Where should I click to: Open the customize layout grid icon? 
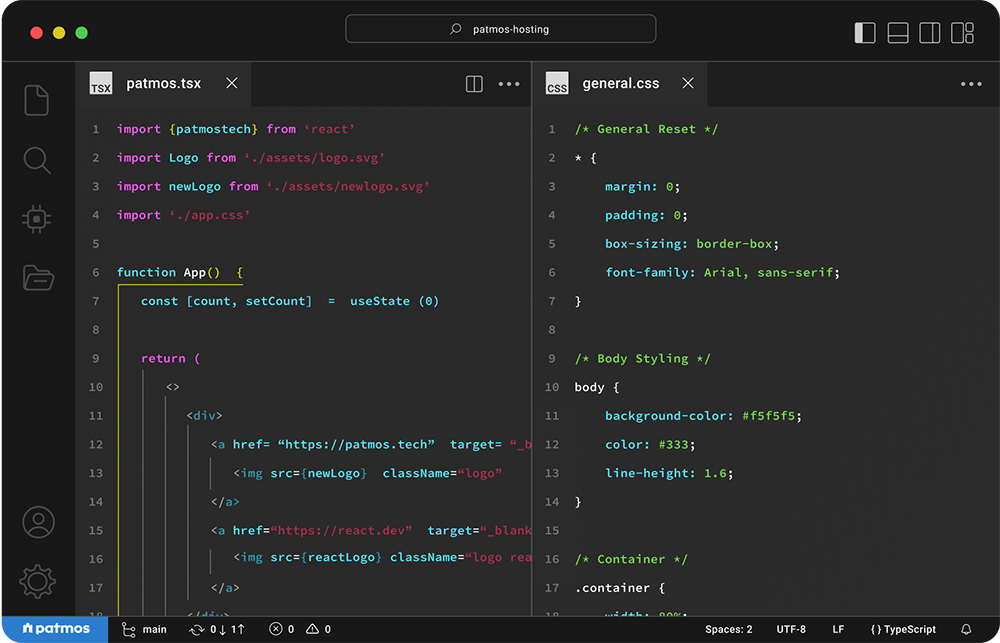(962, 33)
